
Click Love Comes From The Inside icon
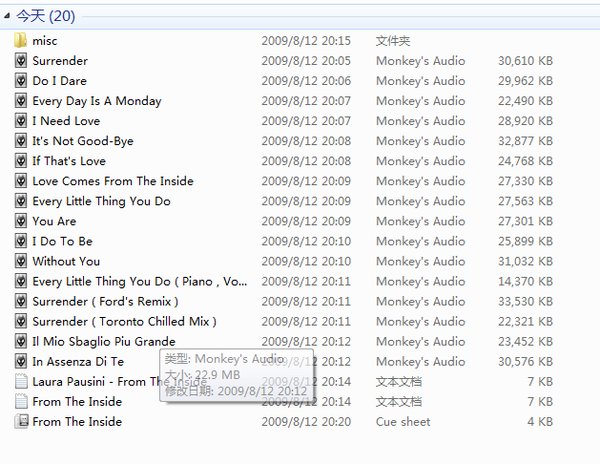pyautogui.click(x=21, y=181)
